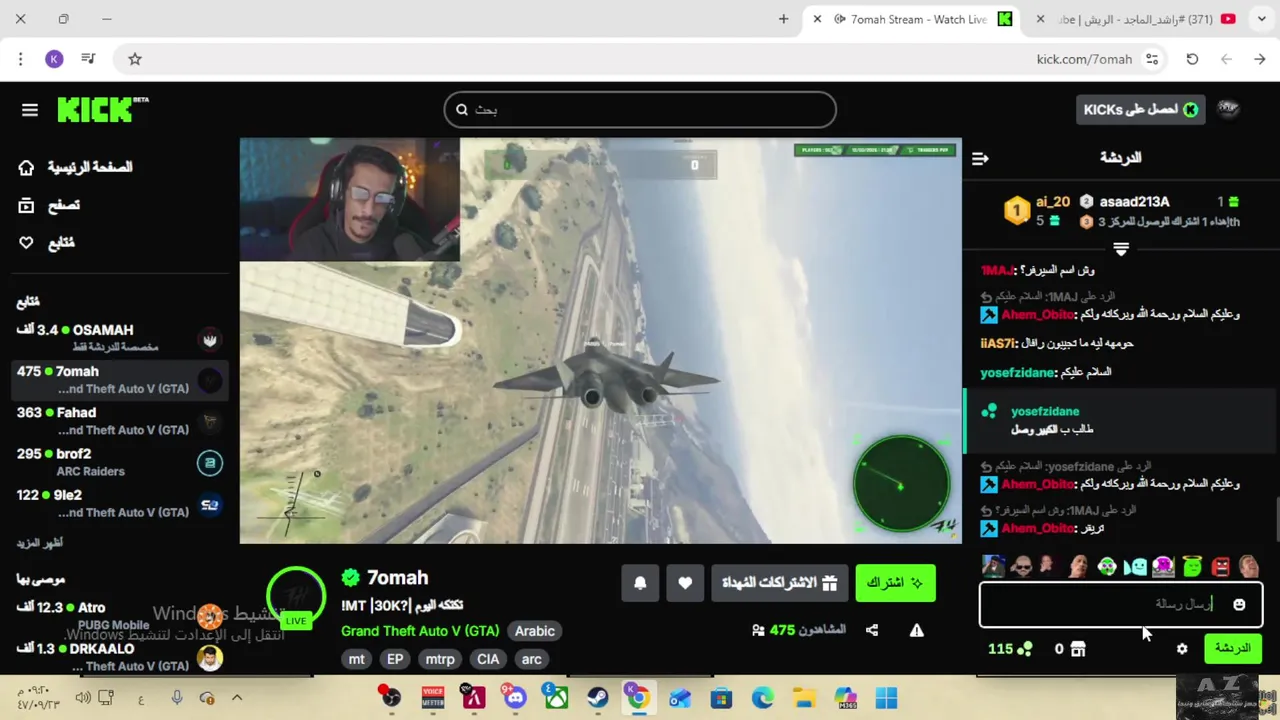Image resolution: width=1280 pixels, height=720 pixels.
Task: Open Browse (تصفح) in the sidebar
Action: pos(49,205)
